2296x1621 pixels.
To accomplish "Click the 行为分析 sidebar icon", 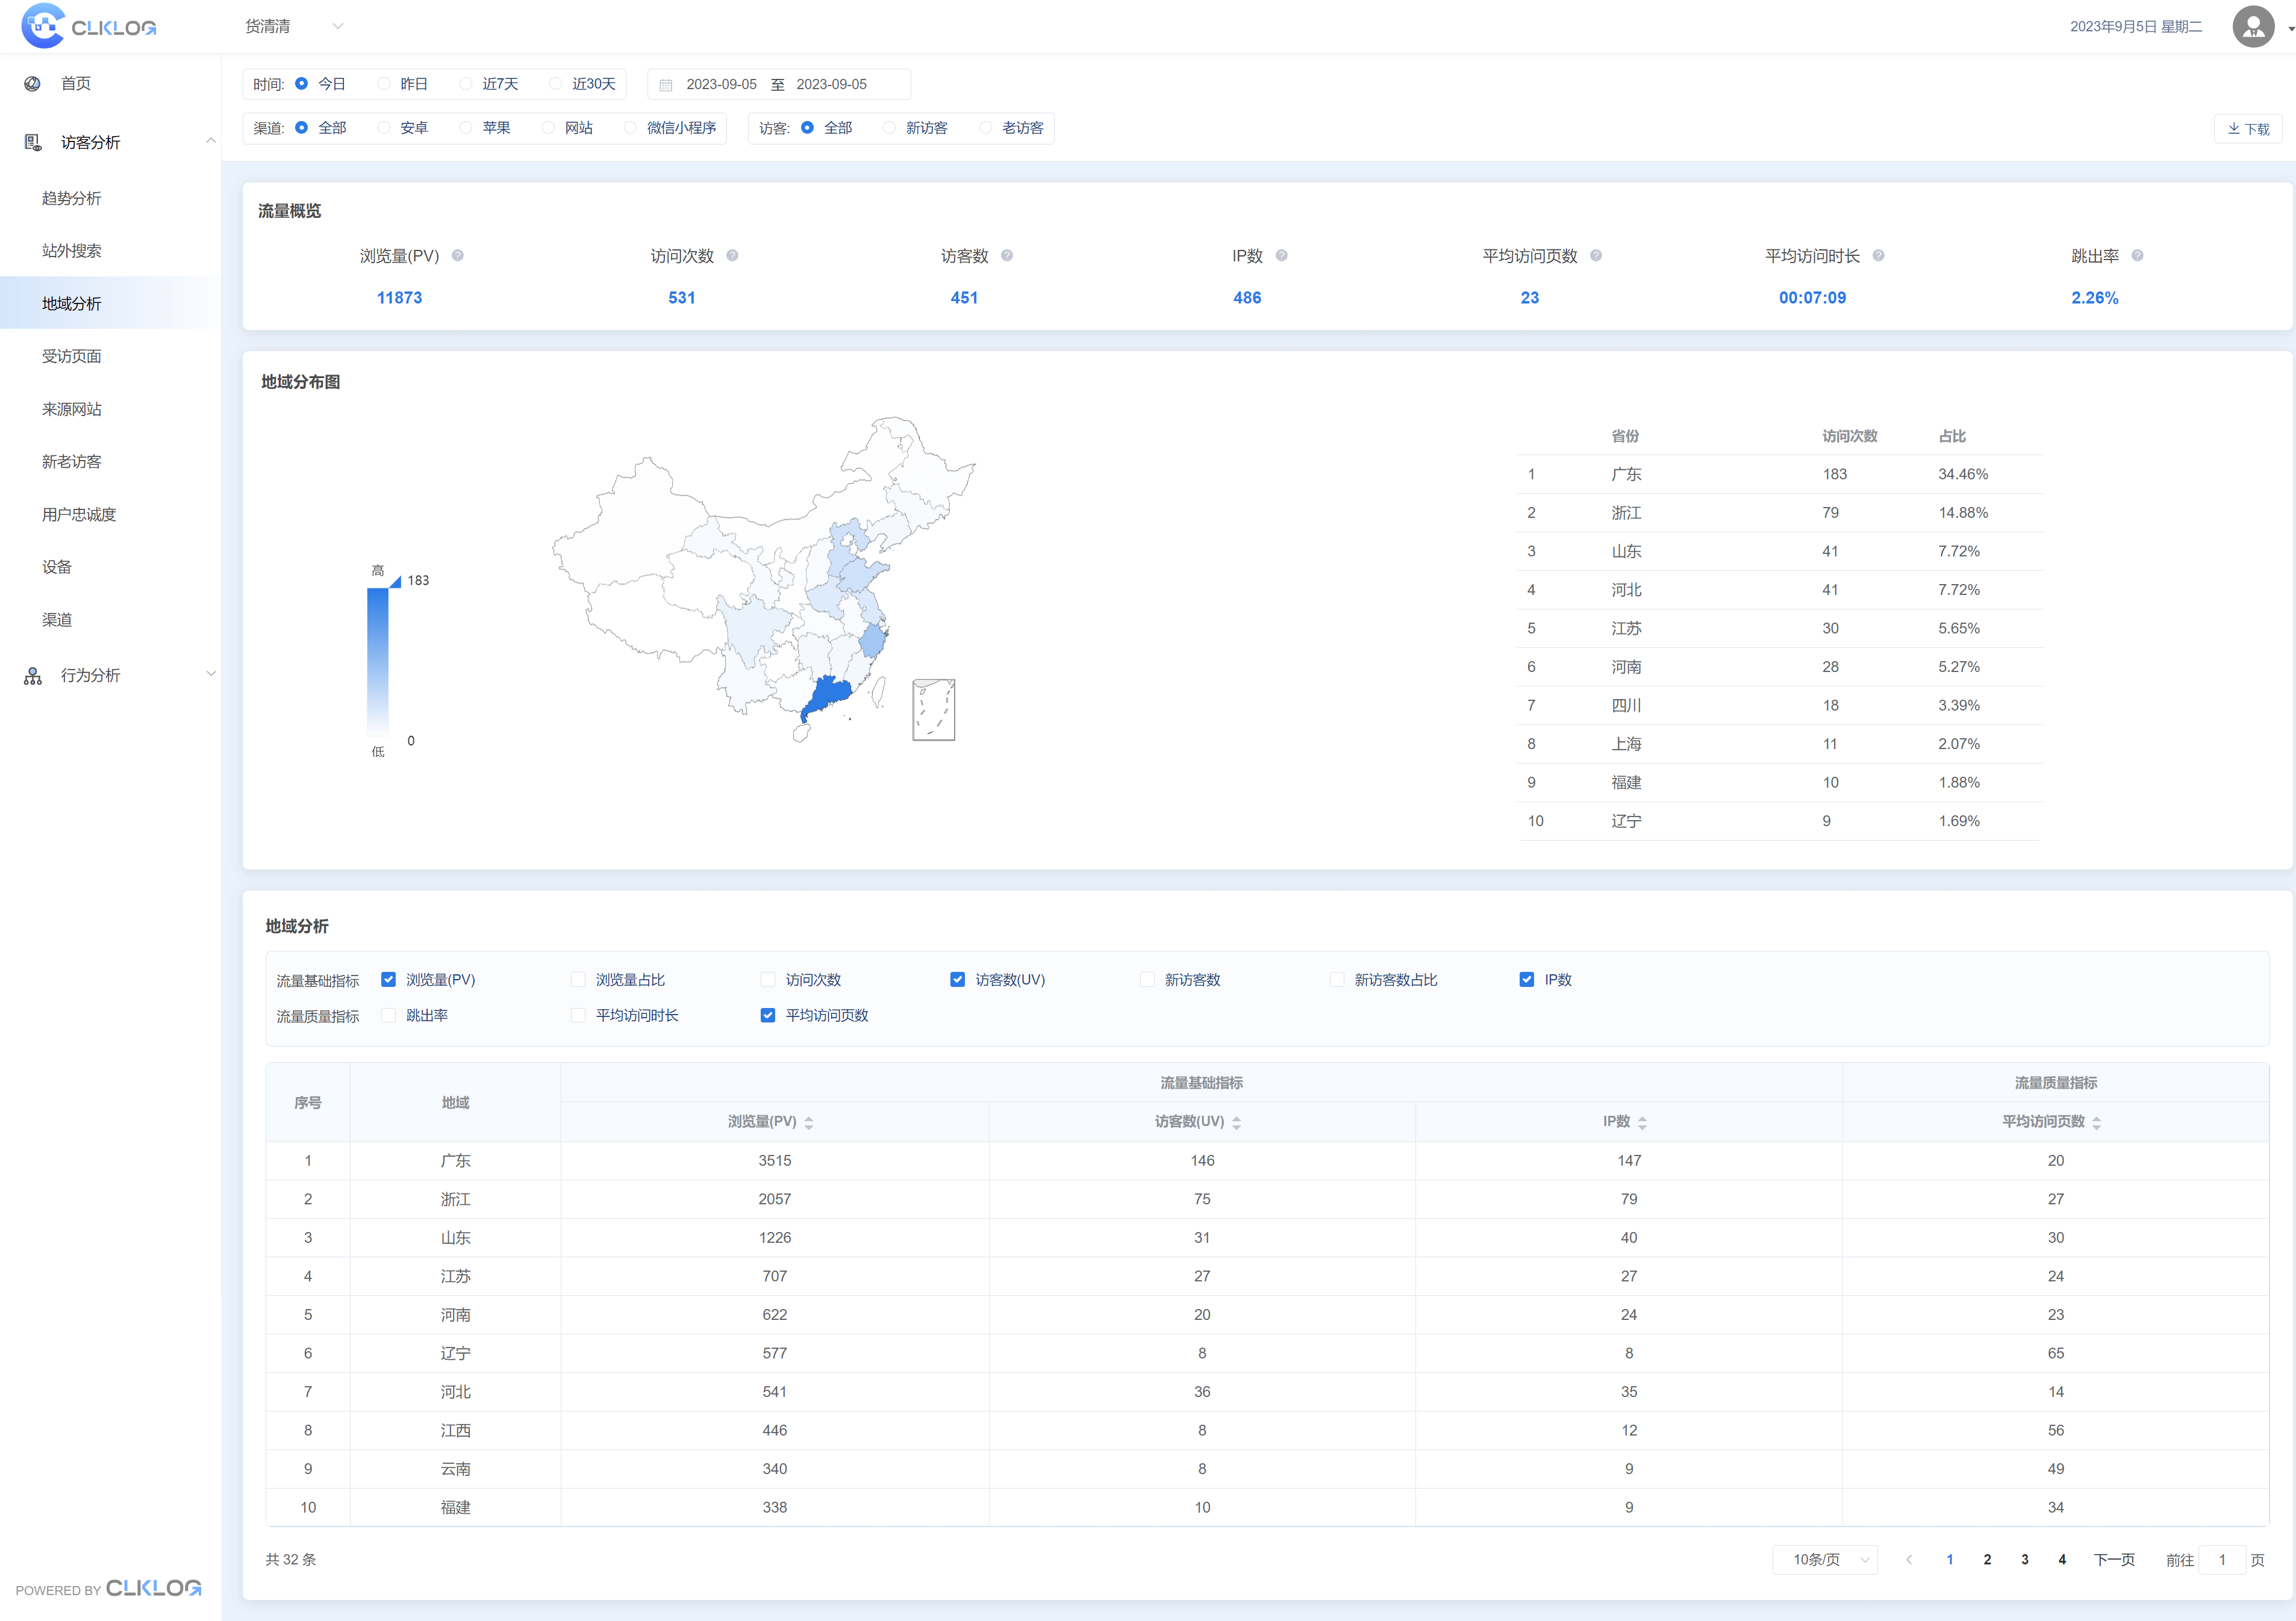I will click(x=32, y=676).
